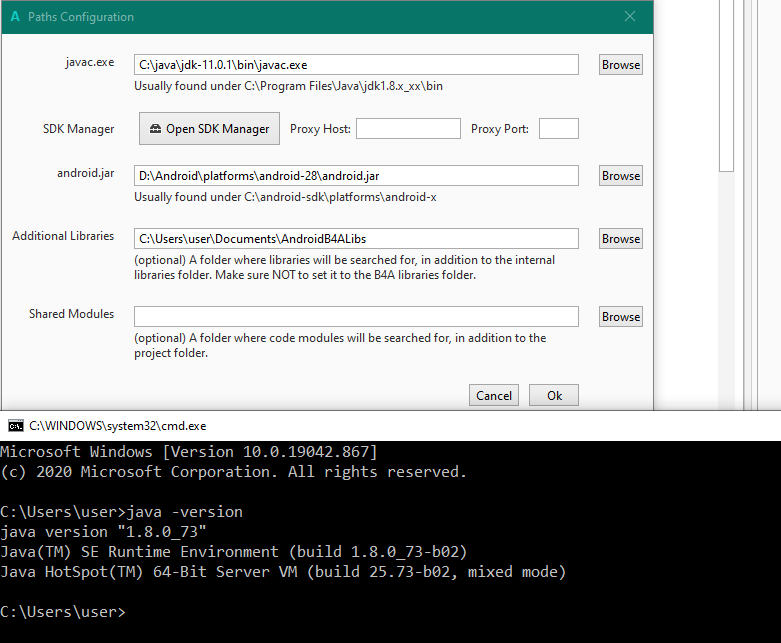Click the Java HotSpot 64-Bit Server VM line

283,572
